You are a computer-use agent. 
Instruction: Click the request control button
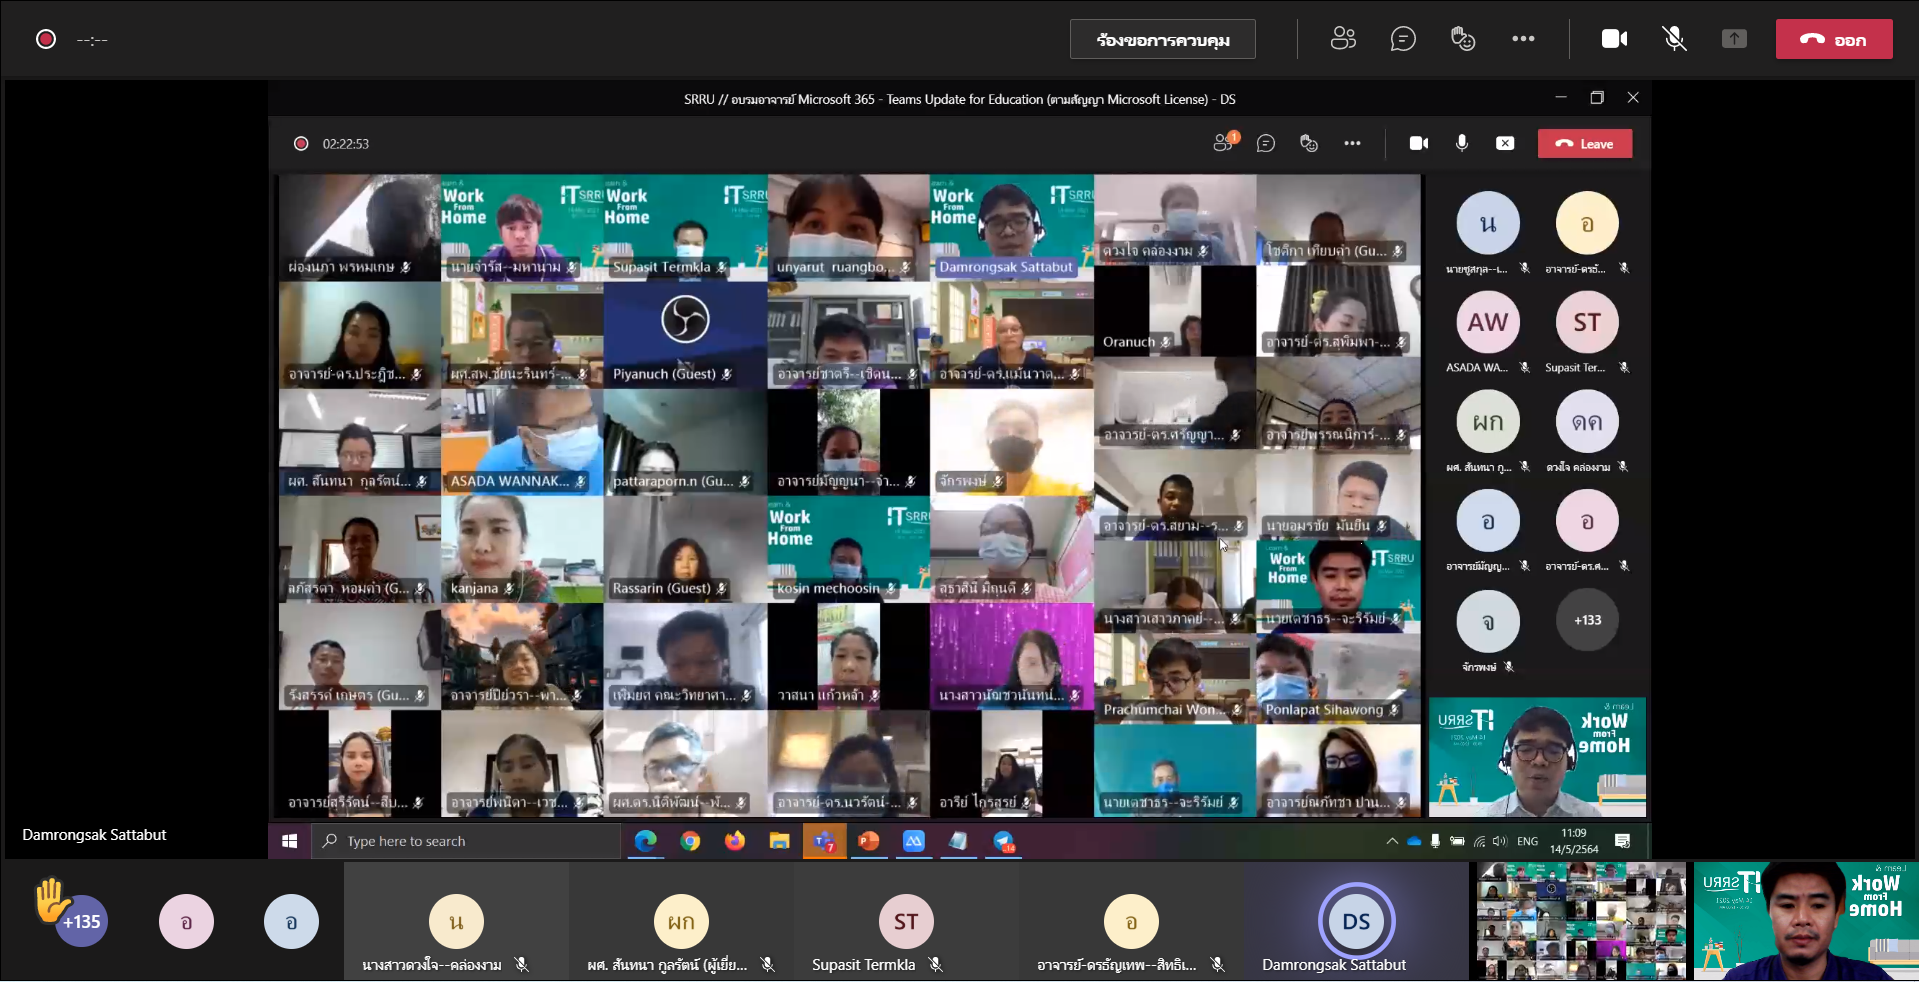pos(1162,40)
